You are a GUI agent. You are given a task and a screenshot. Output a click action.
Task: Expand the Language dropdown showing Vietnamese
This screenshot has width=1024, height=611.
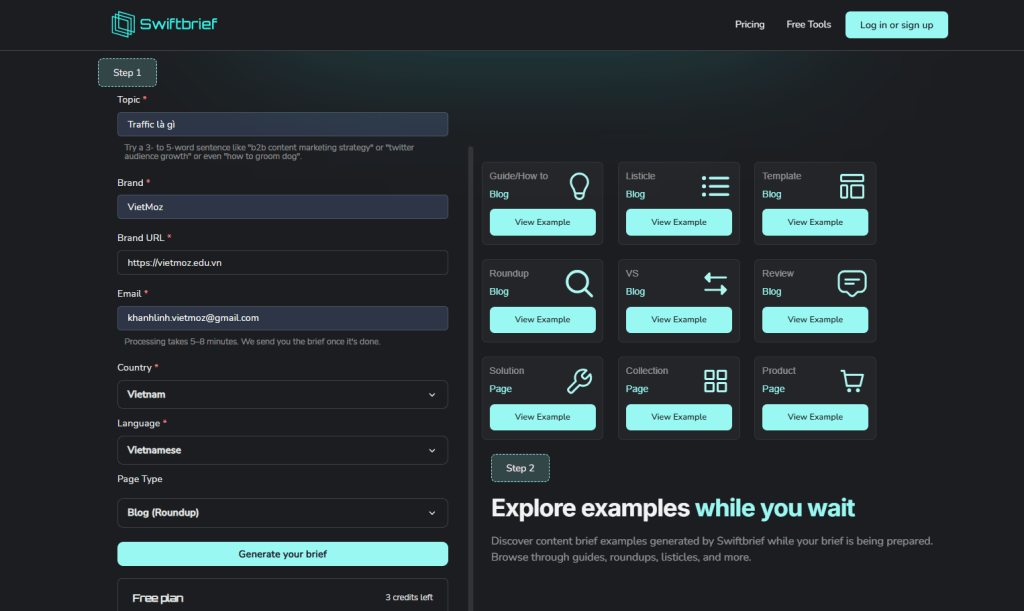point(282,450)
